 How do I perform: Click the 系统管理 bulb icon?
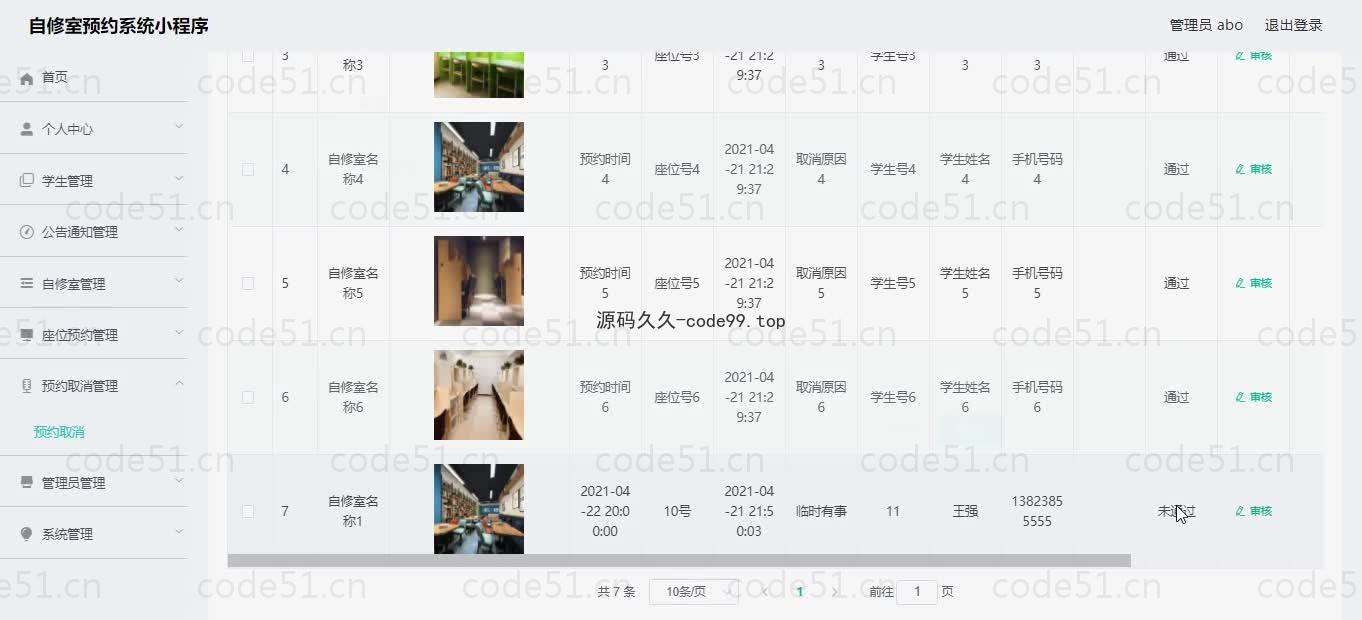tap(27, 534)
